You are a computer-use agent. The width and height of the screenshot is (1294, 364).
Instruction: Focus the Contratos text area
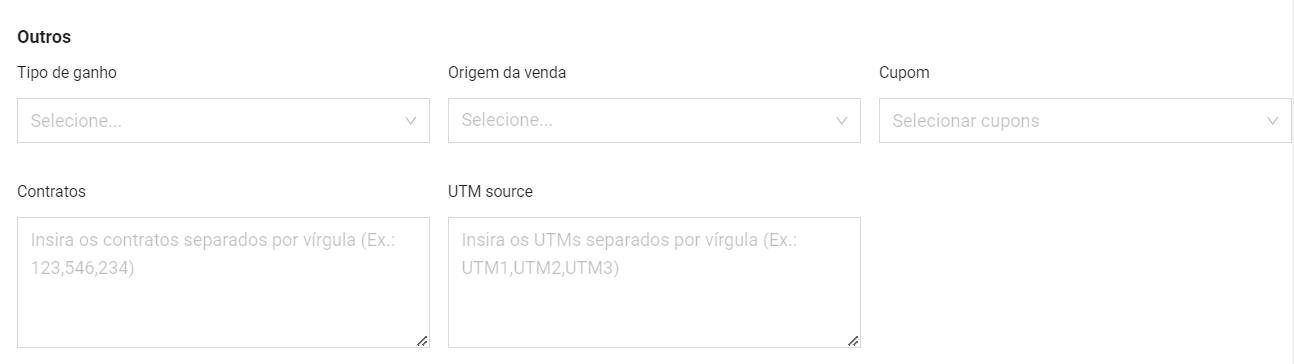click(x=223, y=283)
